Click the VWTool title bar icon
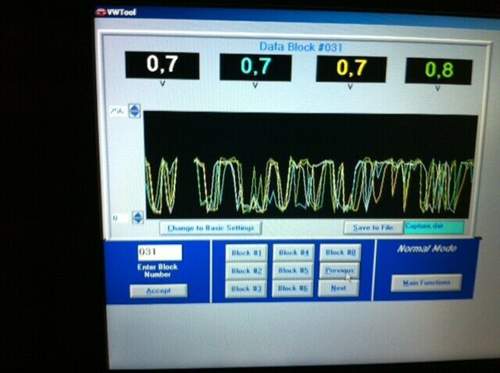The image size is (500, 373). [101, 12]
